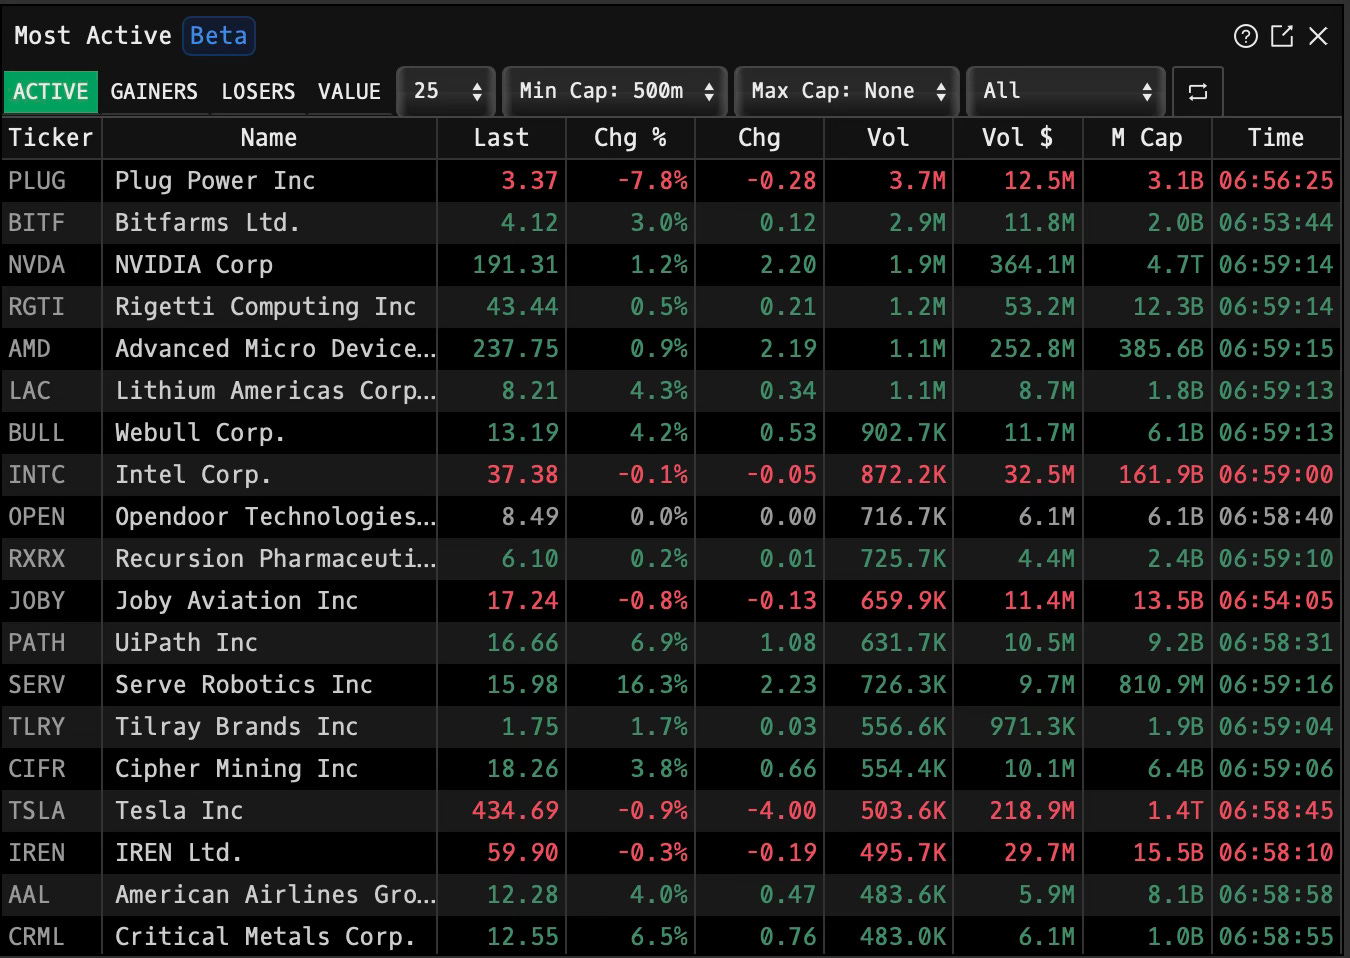The image size is (1350, 958).
Task: Close the Most Active panel
Action: (1318, 37)
